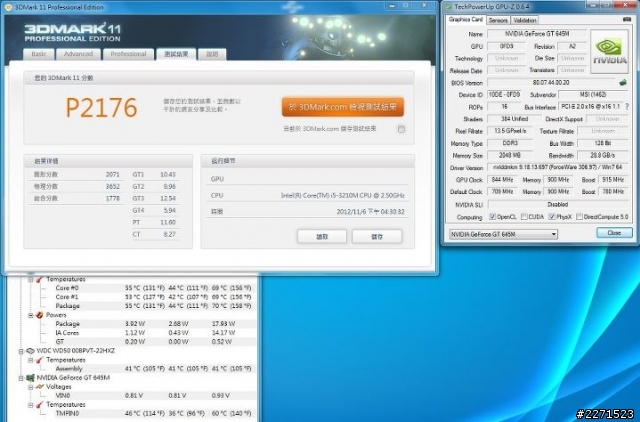Switch to the Basic tab in 3DMark
This screenshot has height=422, width=640.
39,54
